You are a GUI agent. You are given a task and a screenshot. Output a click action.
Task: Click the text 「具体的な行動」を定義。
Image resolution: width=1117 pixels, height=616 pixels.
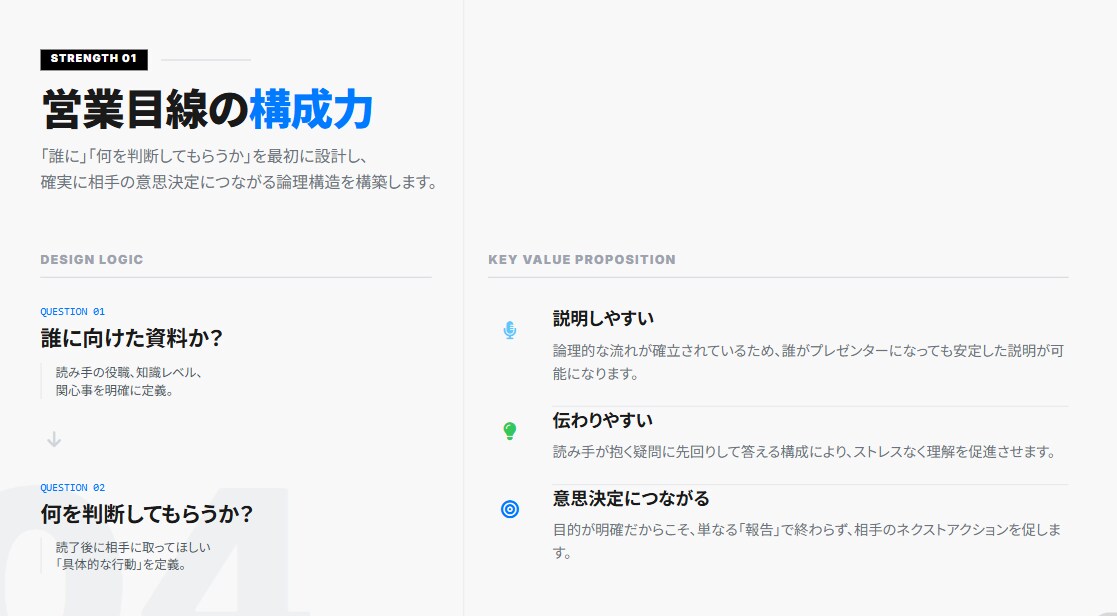[121, 565]
